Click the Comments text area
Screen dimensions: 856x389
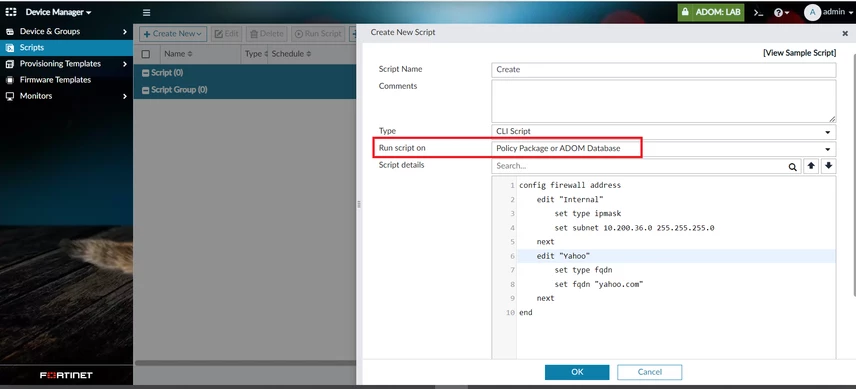(x=663, y=101)
